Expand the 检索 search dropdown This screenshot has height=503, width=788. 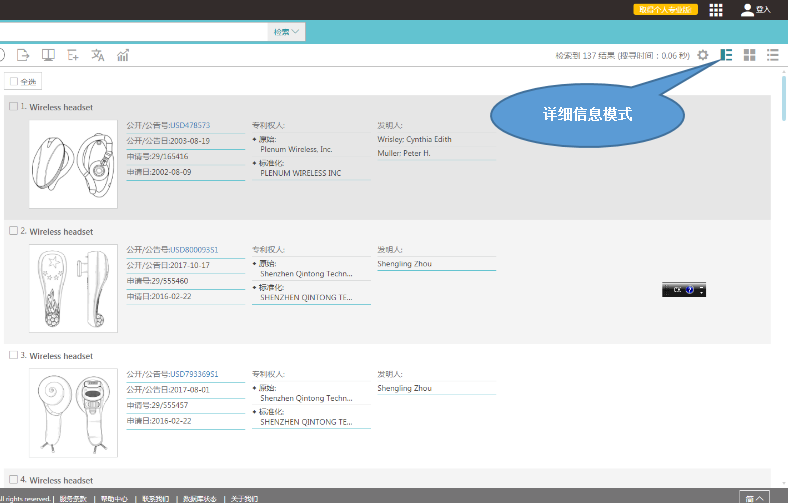(286, 32)
